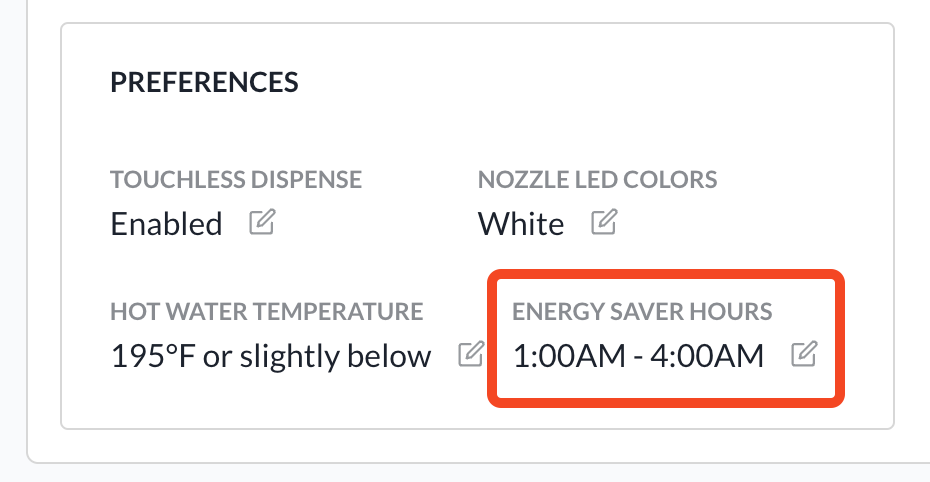Click the Nozzle LED Colors label

pyautogui.click(x=597, y=180)
